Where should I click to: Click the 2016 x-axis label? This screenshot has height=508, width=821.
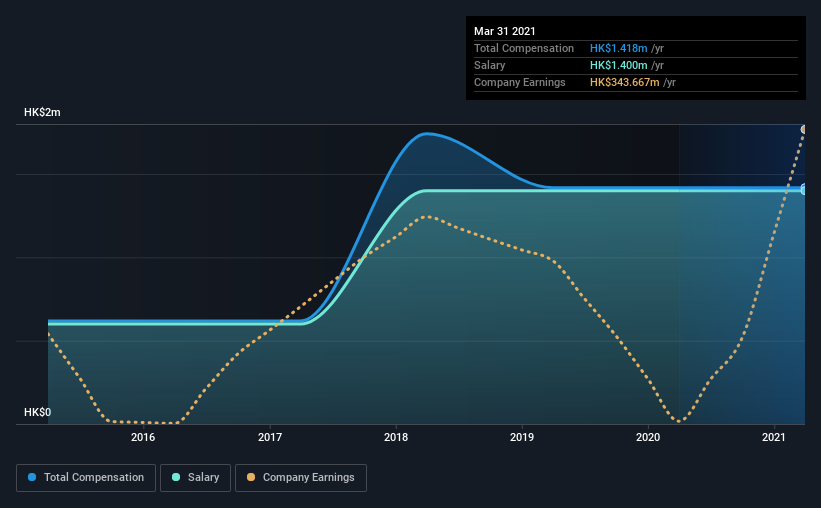[143, 437]
